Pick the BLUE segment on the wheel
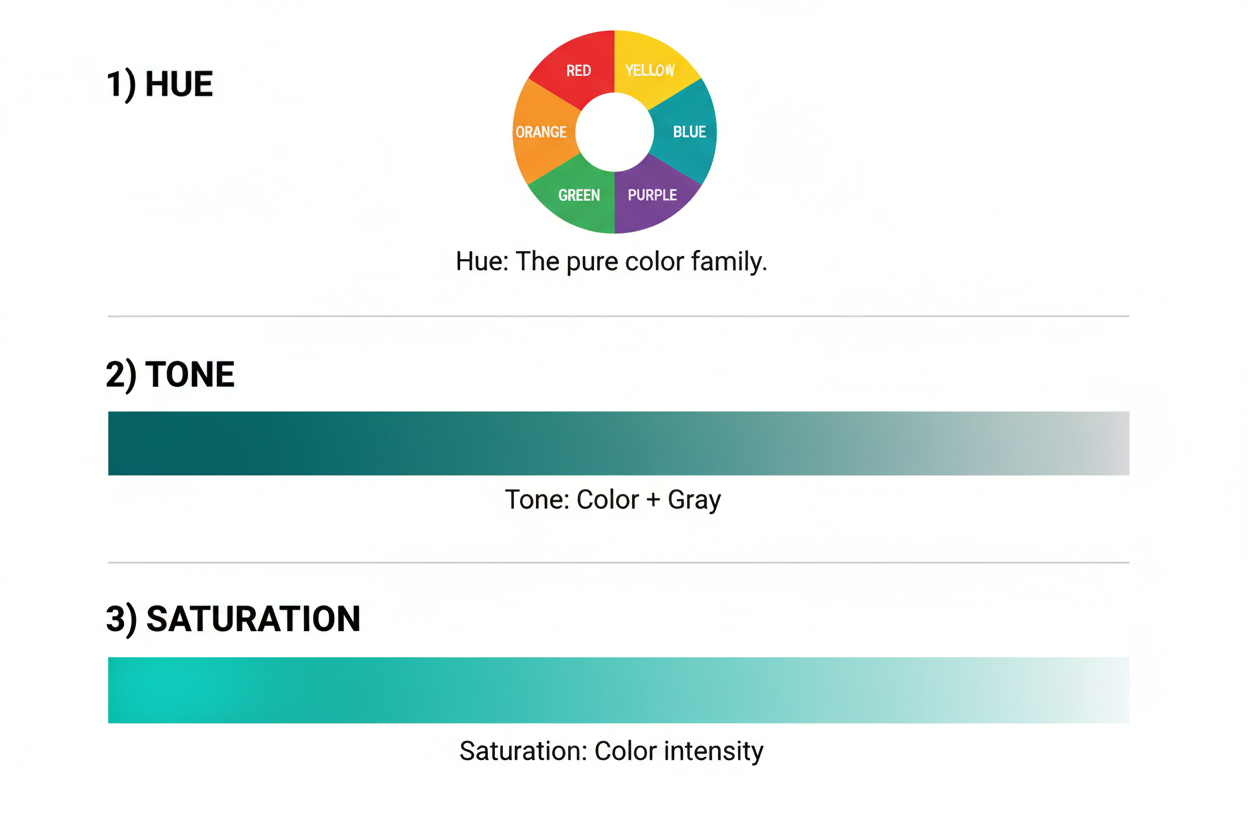The width and height of the screenshot is (1248, 832). (690, 131)
